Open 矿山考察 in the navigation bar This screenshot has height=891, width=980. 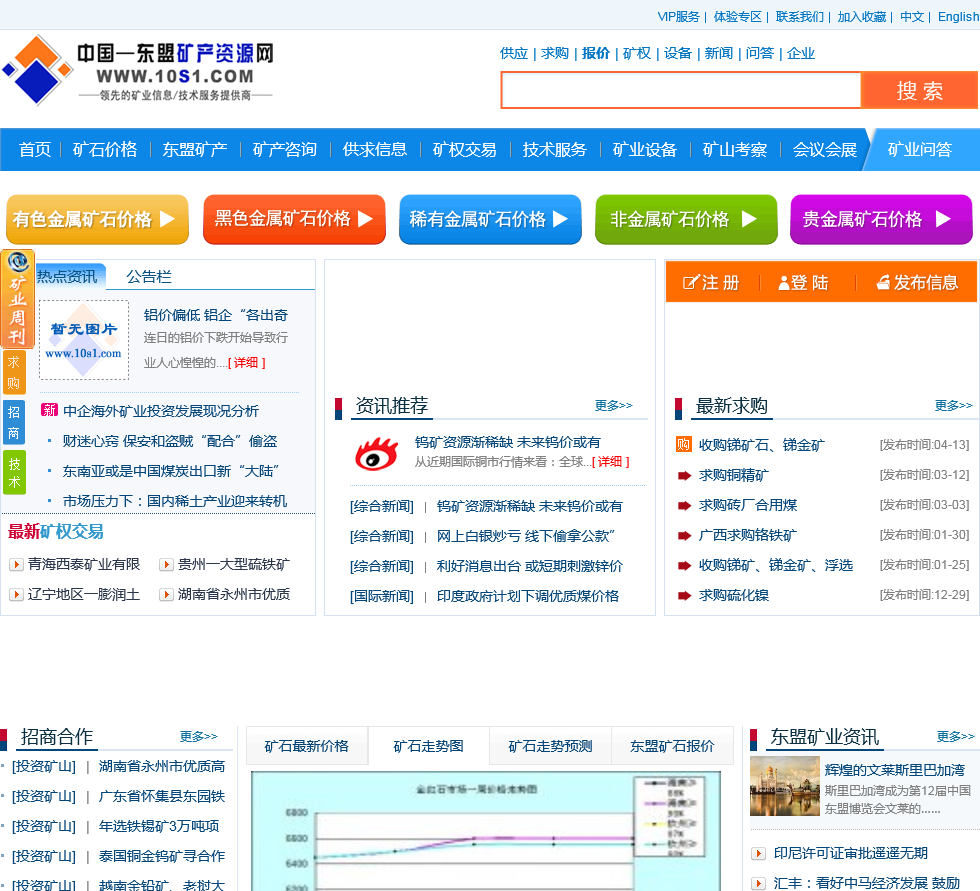pyautogui.click(x=734, y=149)
